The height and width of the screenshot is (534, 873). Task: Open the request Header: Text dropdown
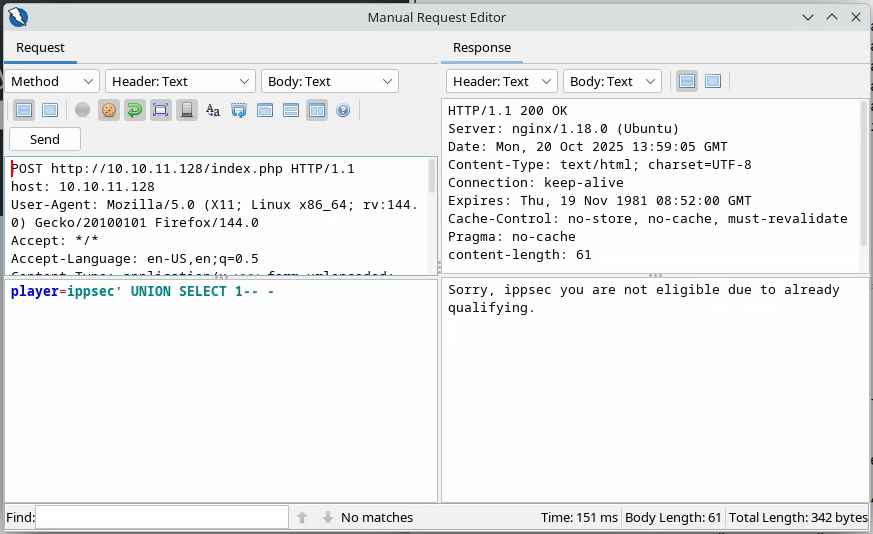[181, 81]
